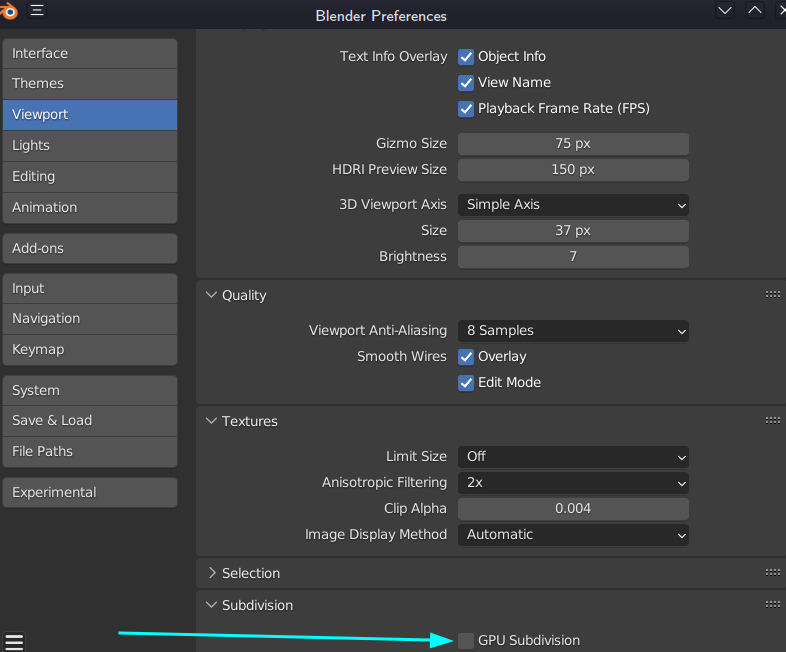Viewport: 786px width, 652px height.
Task: Switch to the Interface preferences tab
Action: click(90, 54)
